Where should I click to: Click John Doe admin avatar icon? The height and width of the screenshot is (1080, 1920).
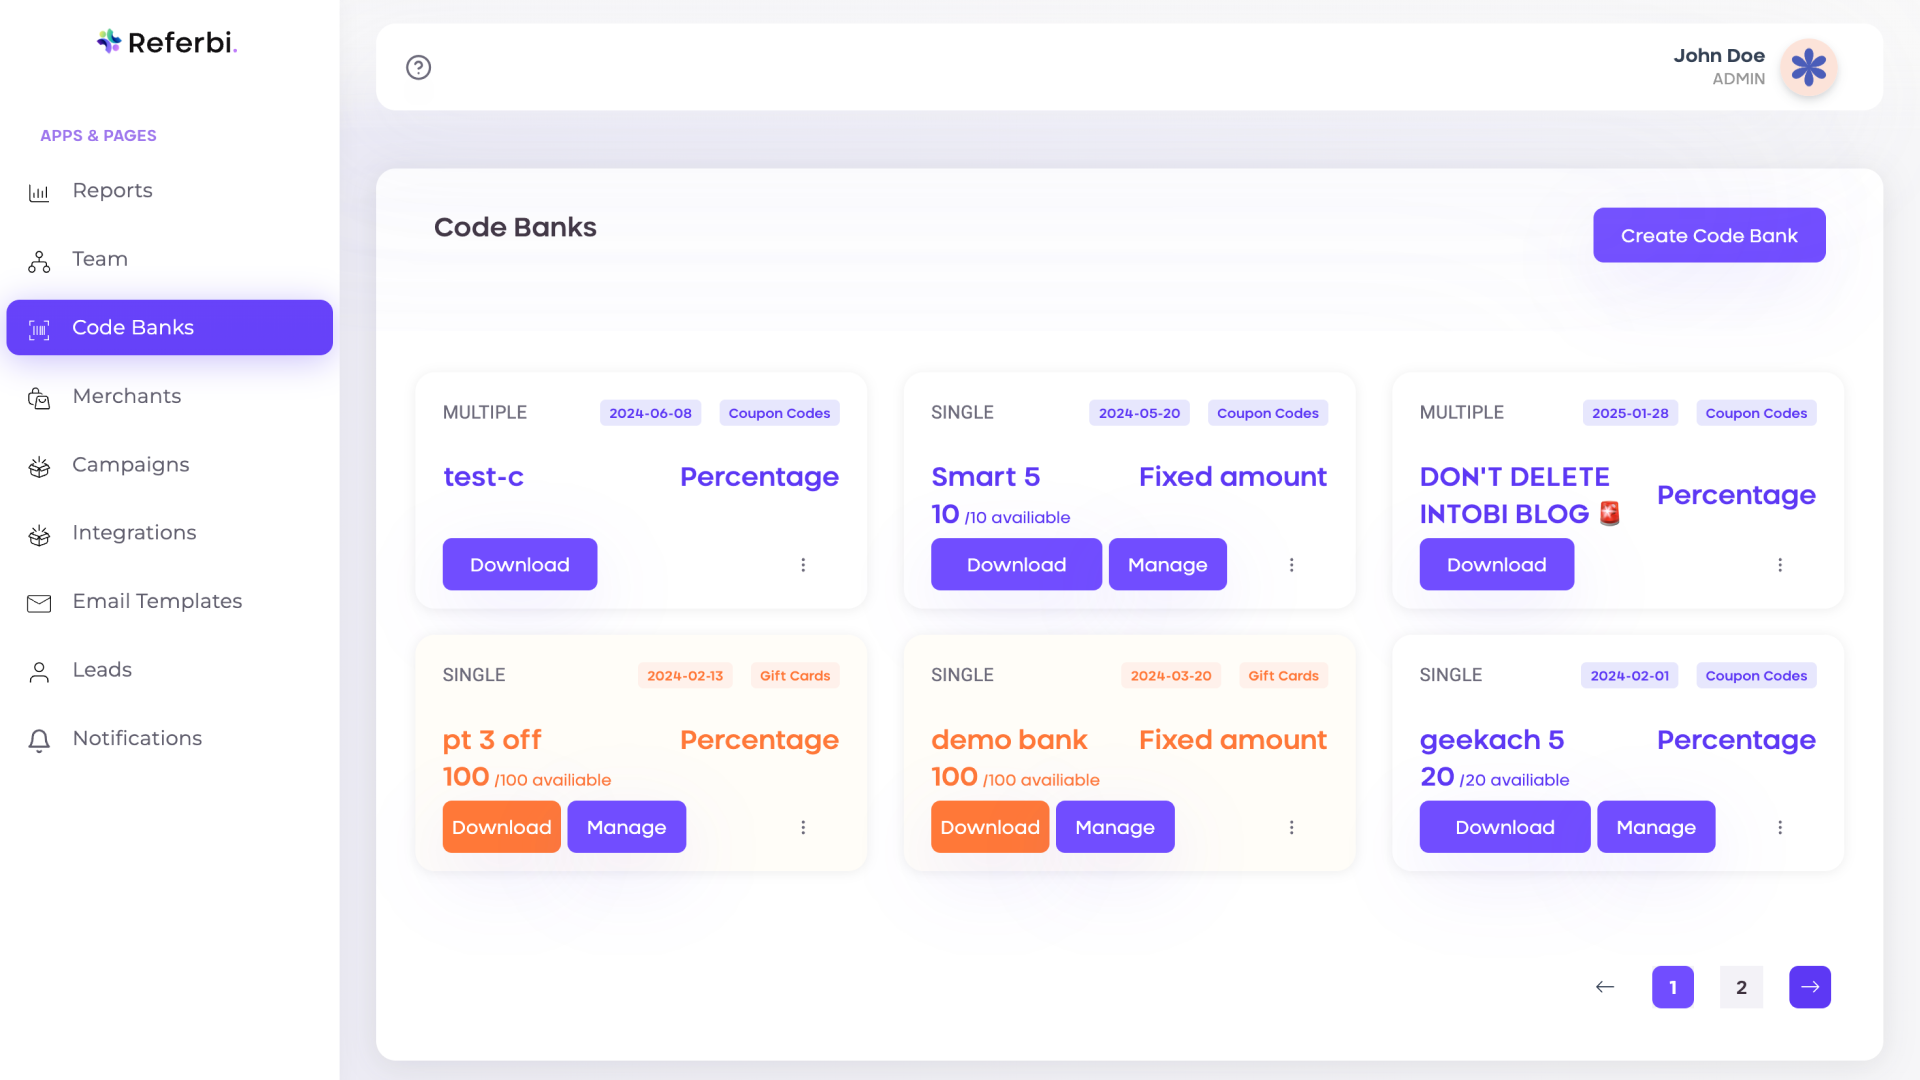pos(1811,66)
